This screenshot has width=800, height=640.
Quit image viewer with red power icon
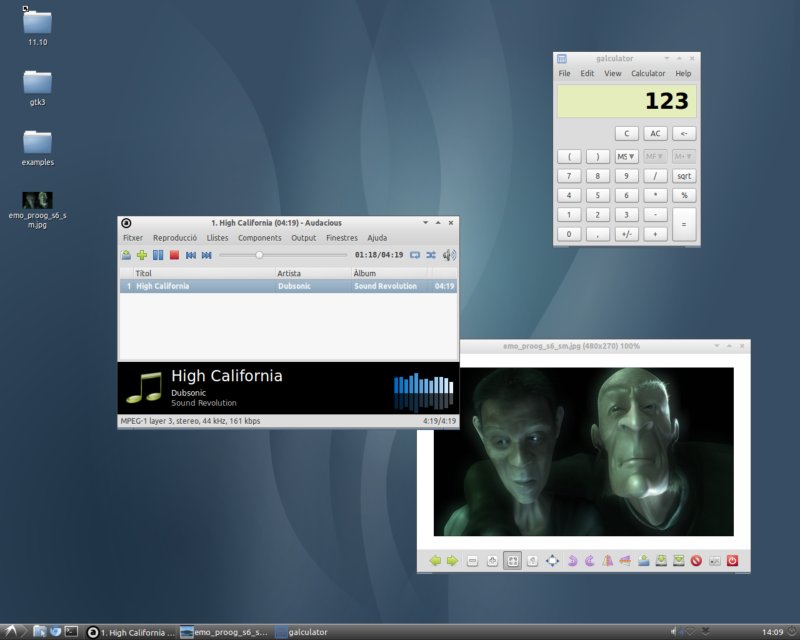tap(732, 561)
